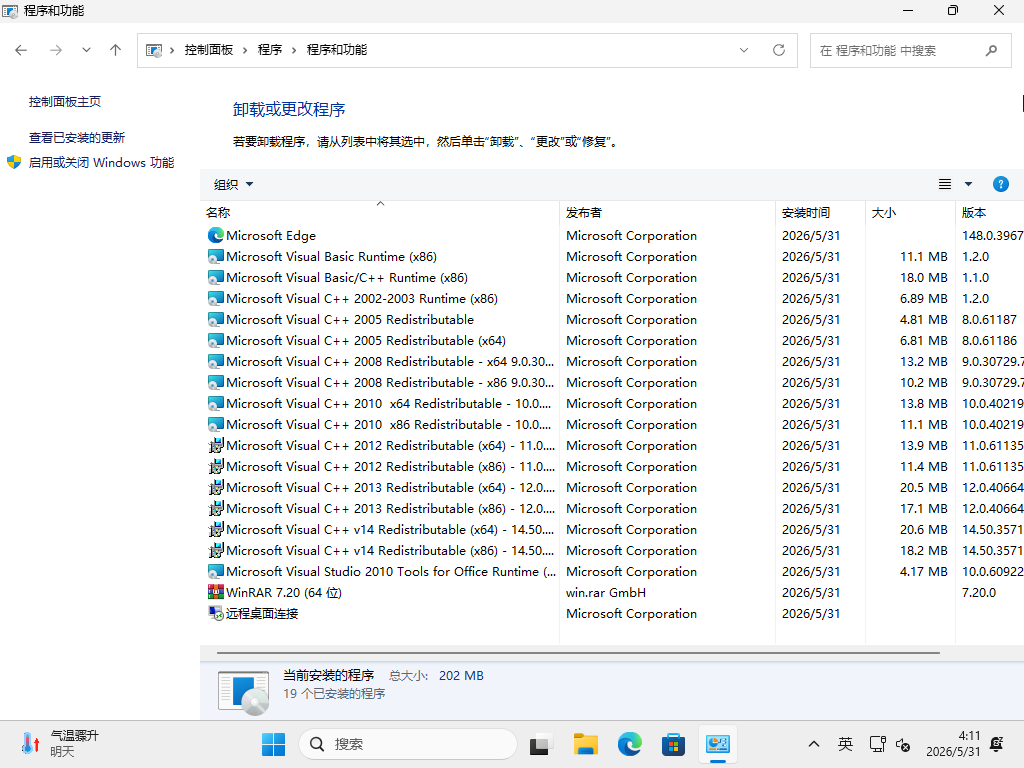Click the horizontal scrollbar under the list

tap(578, 652)
